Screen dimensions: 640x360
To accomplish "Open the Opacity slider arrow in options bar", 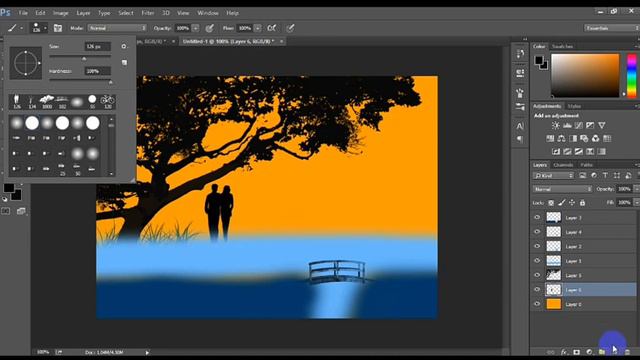I will (x=195, y=28).
